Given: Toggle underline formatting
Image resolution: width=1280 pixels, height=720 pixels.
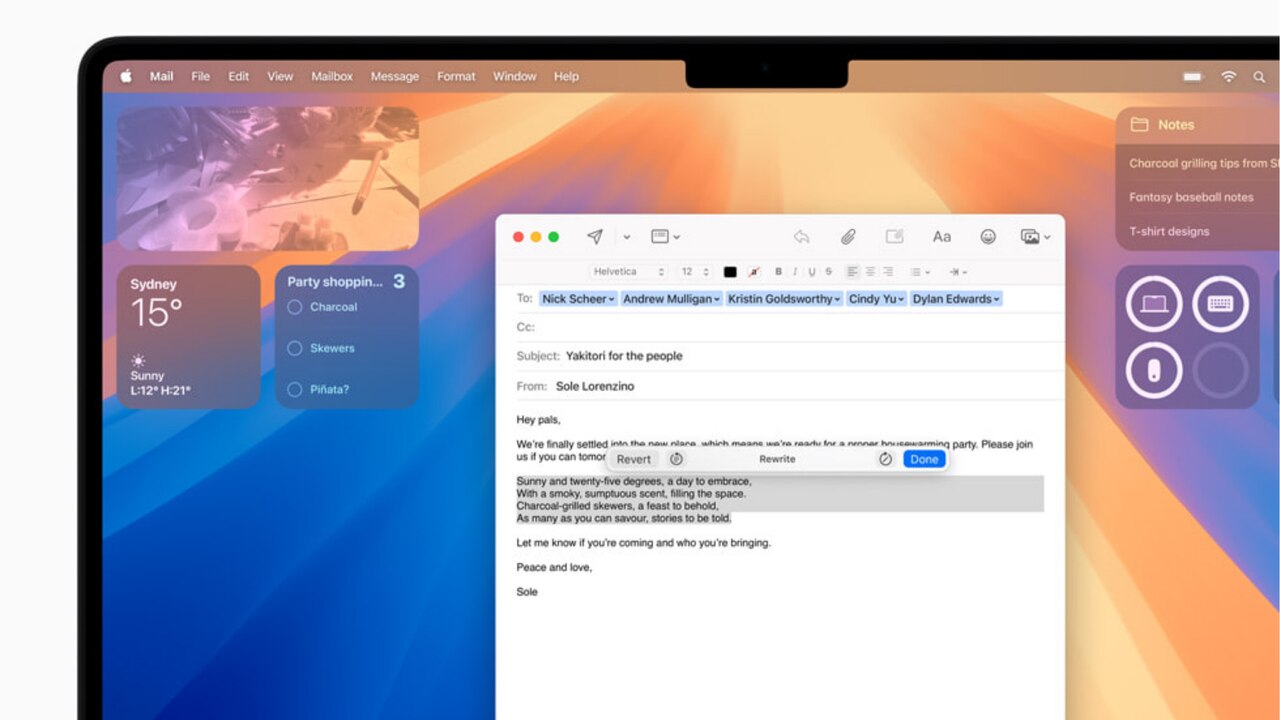Looking at the screenshot, I should (812, 272).
